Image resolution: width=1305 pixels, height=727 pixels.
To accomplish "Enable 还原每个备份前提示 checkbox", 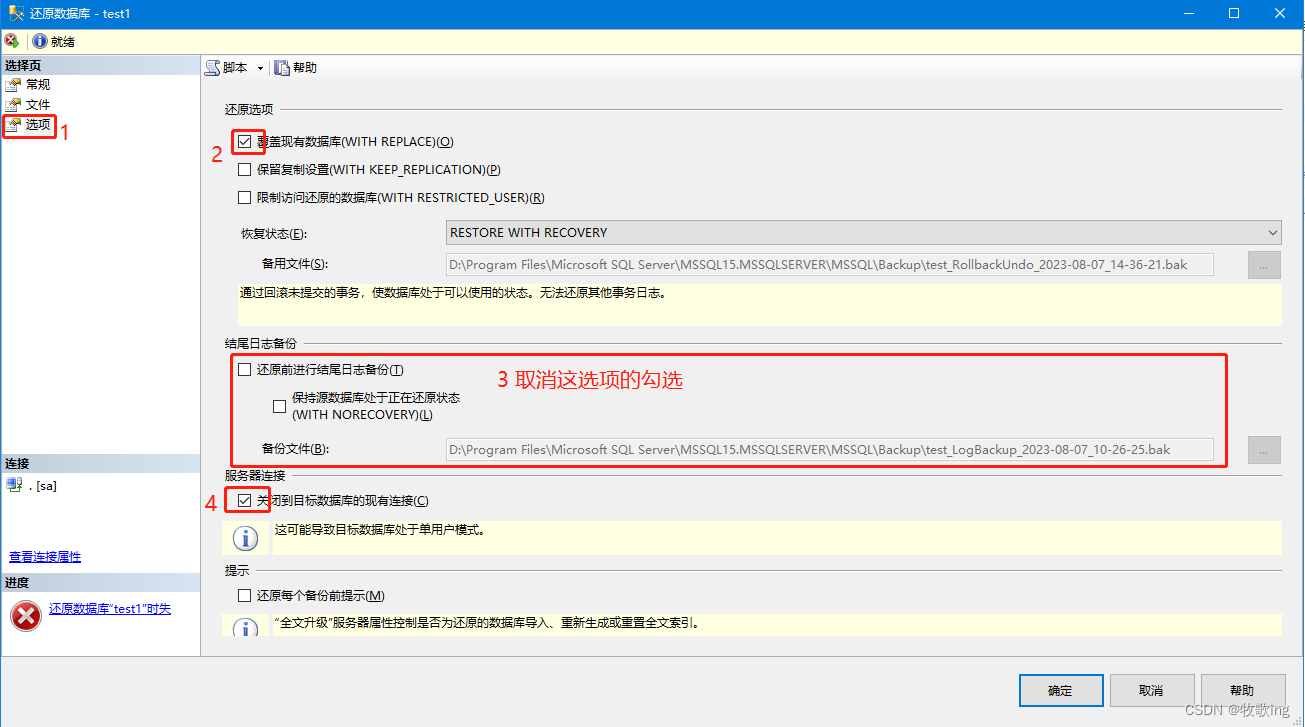I will [245, 596].
